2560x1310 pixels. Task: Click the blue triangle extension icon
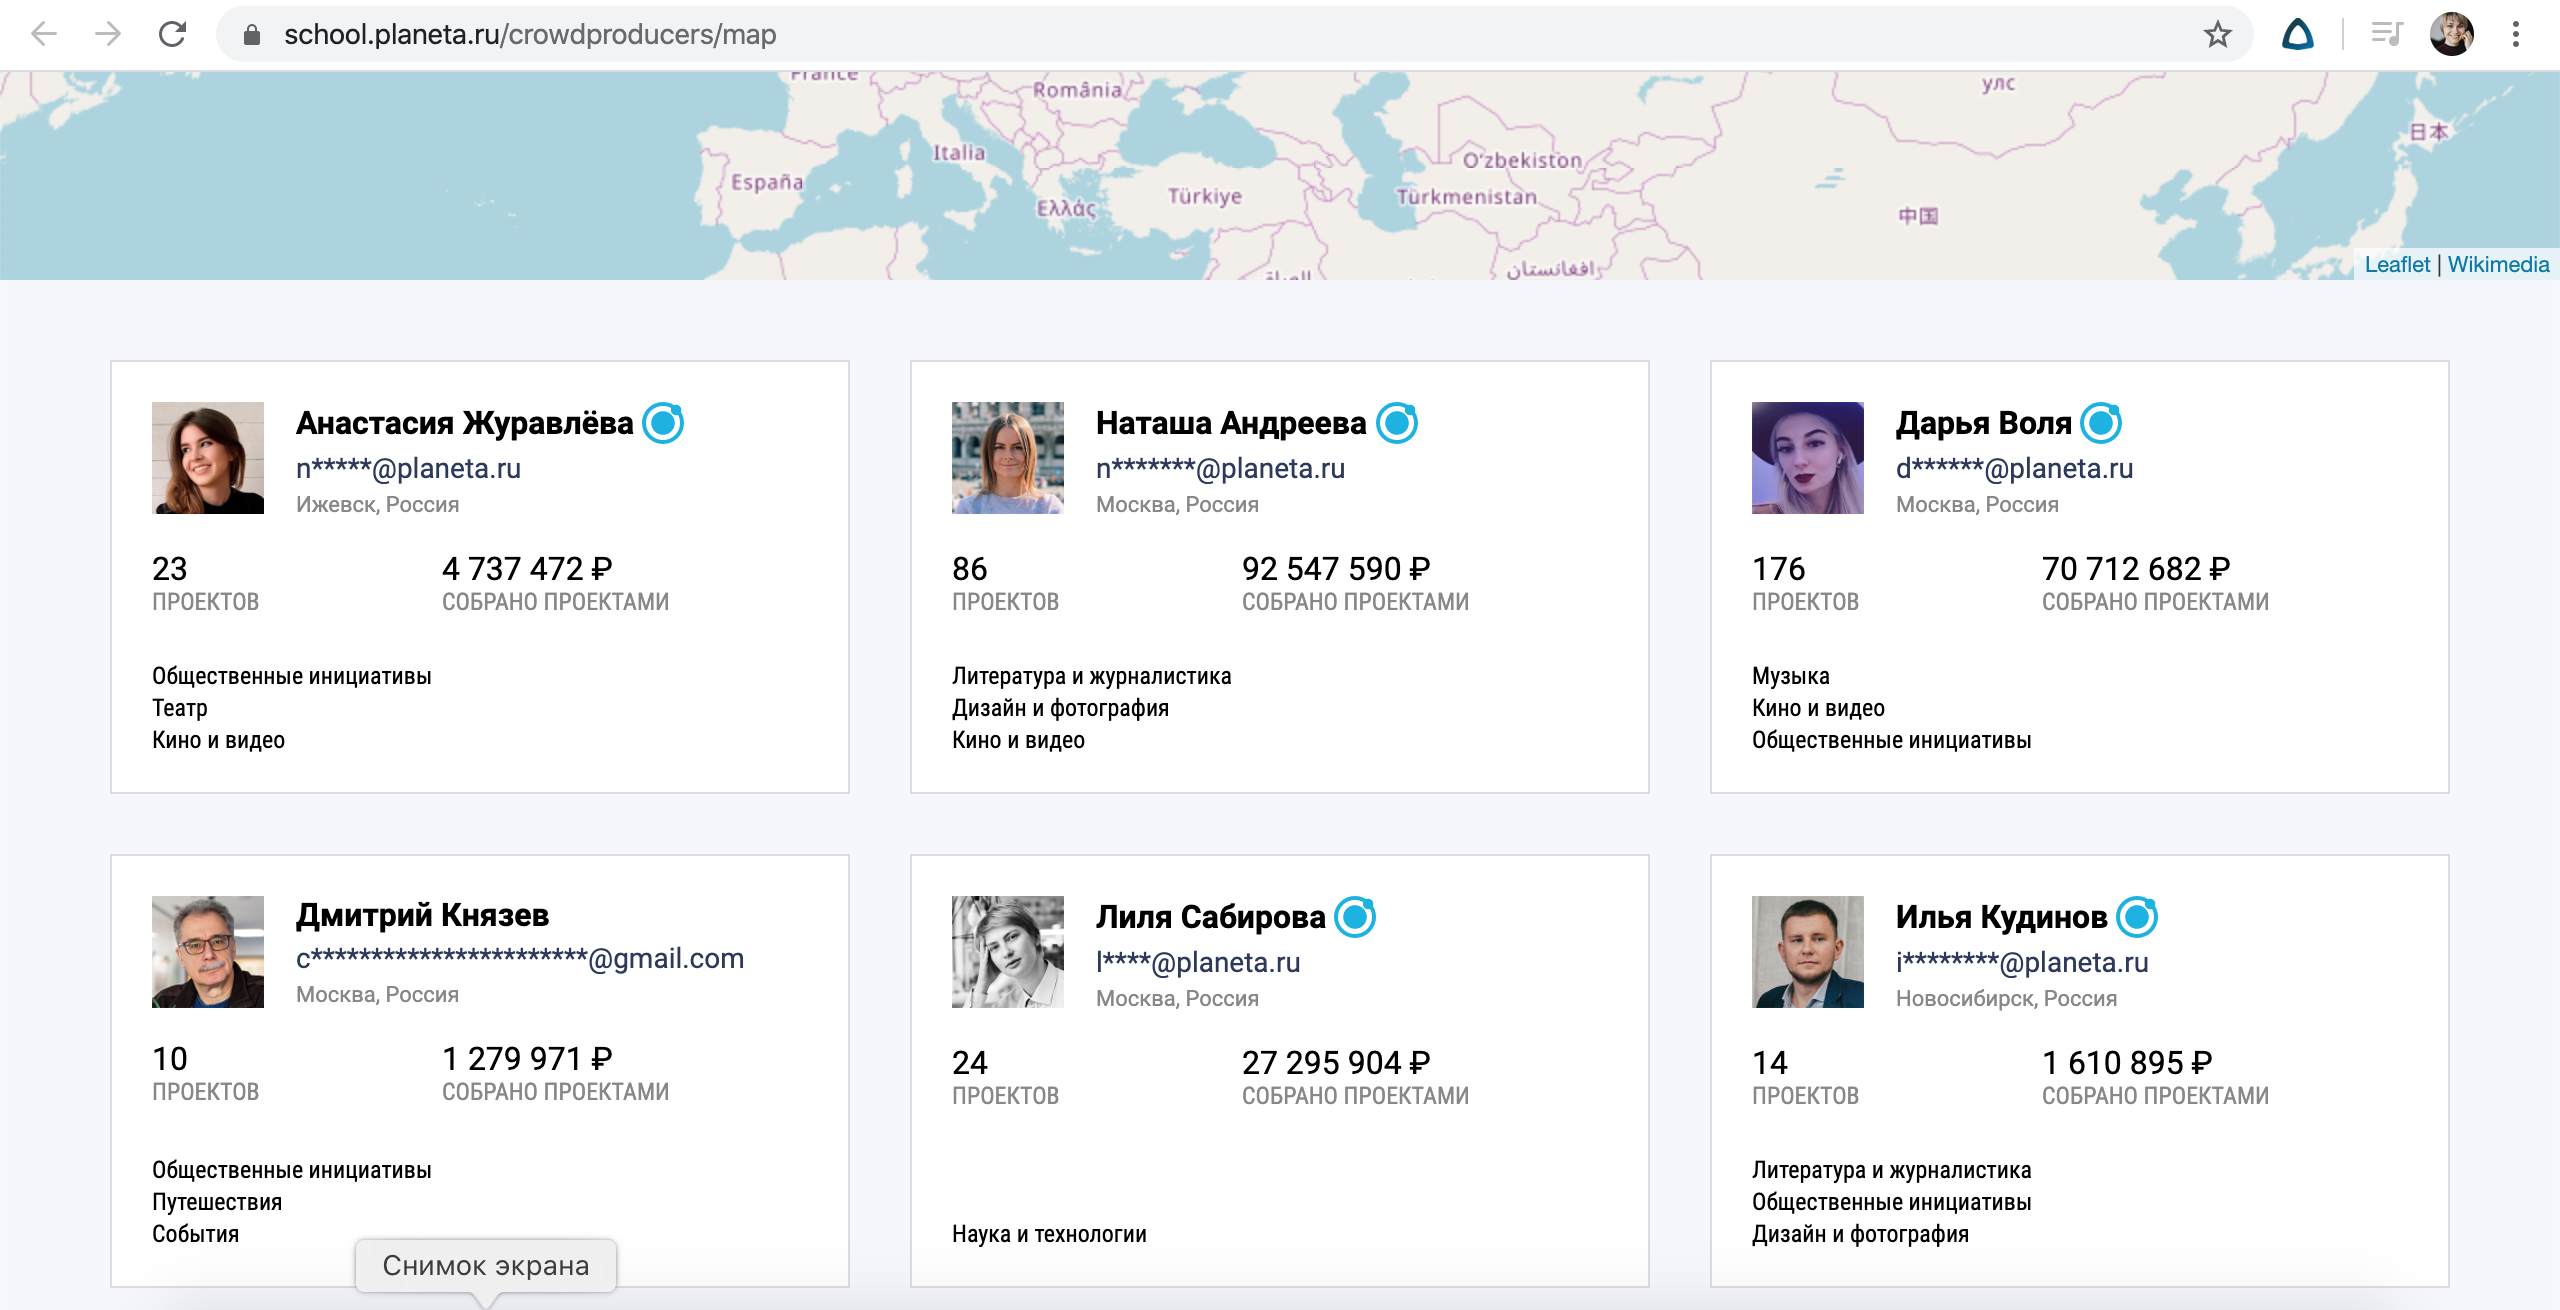pos(2298,35)
